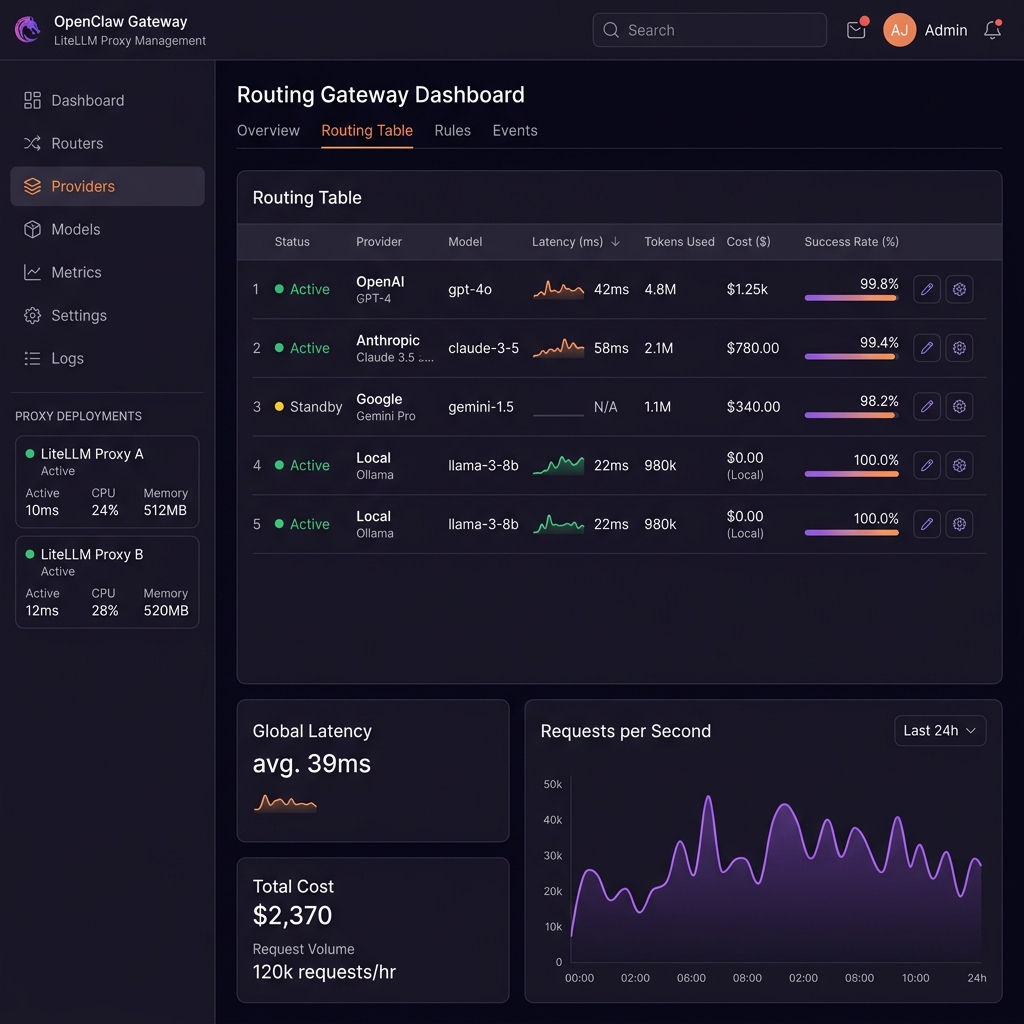Open the LiteLLM Proxy B deployment card
Screen dimensions: 1024x1024
pos(107,582)
